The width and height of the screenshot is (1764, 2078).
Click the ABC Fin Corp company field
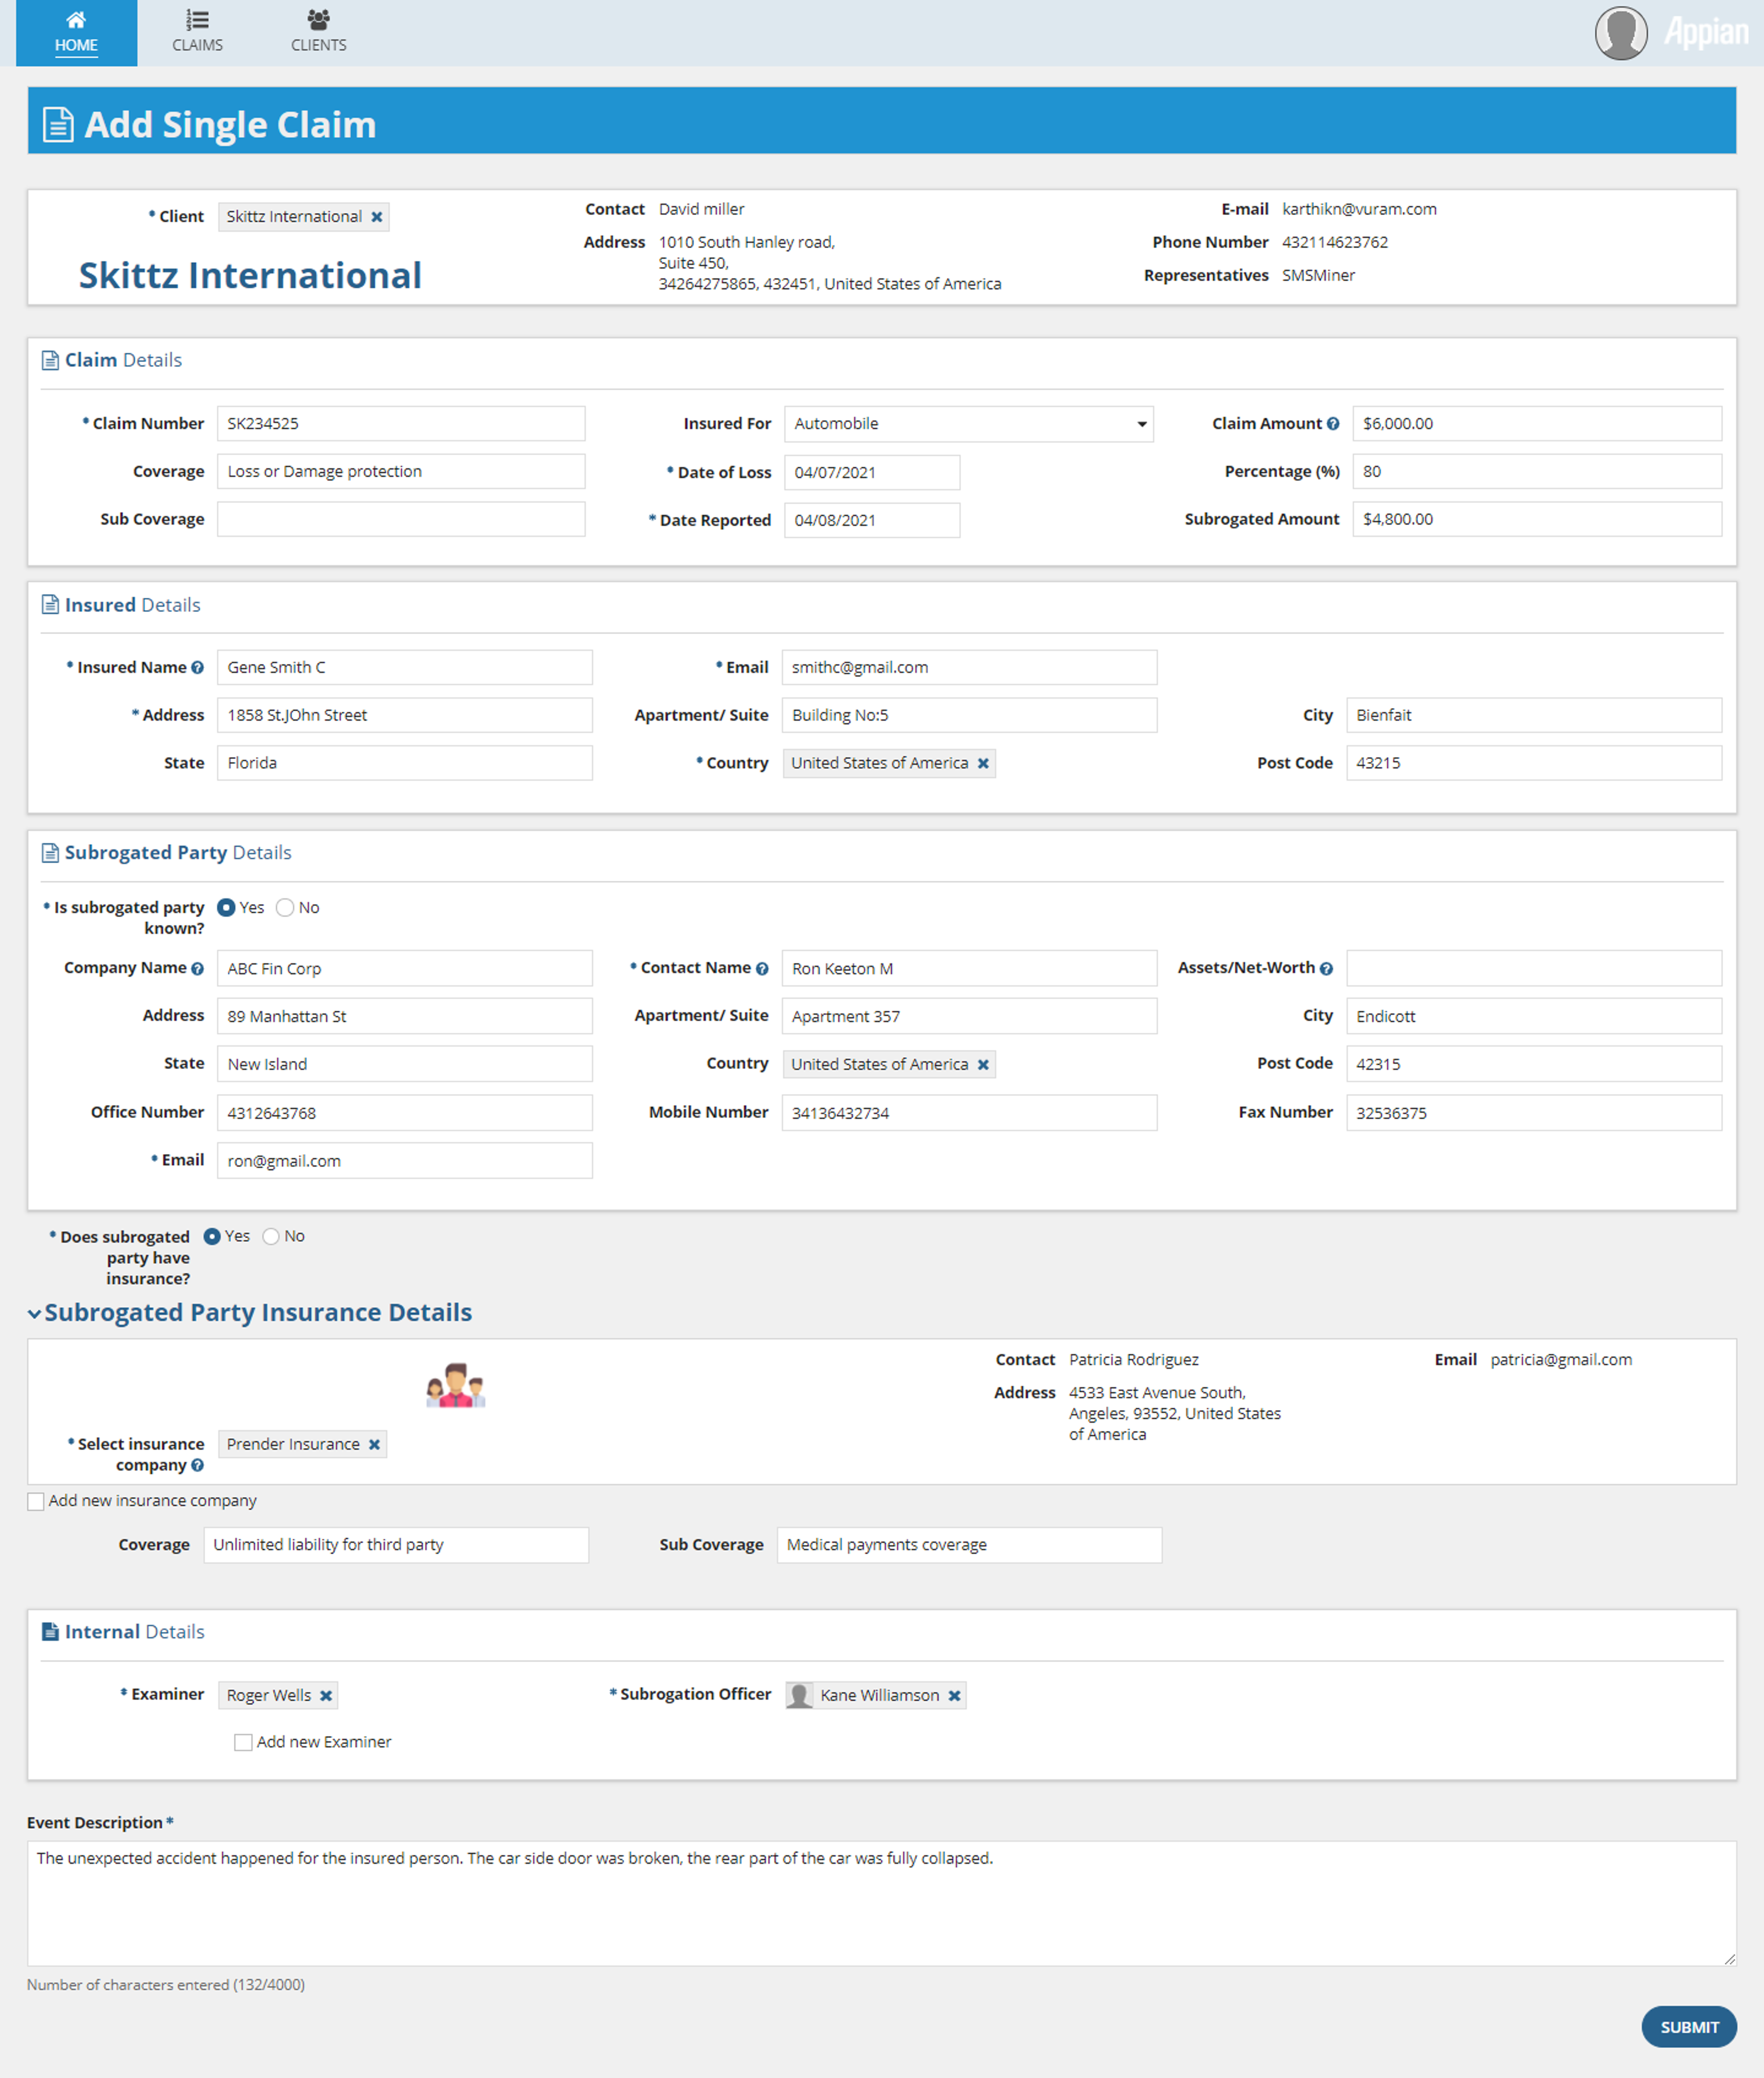(x=405, y=969)
